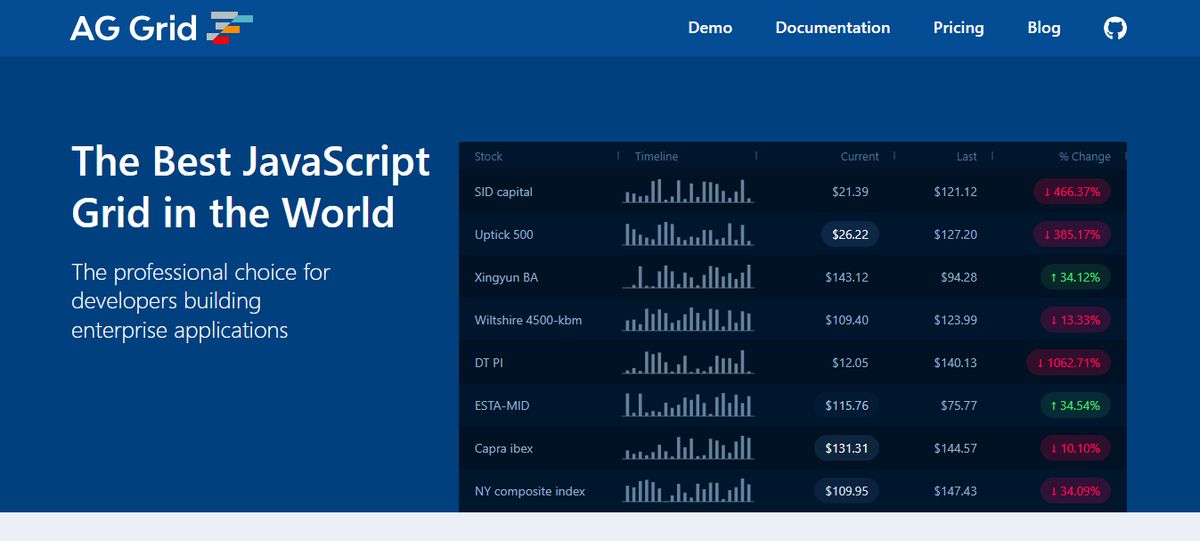The height and width of the screenshot is (541, 1200).
Task: Sort by % Change column header
Action: [x=1084, y=156]
